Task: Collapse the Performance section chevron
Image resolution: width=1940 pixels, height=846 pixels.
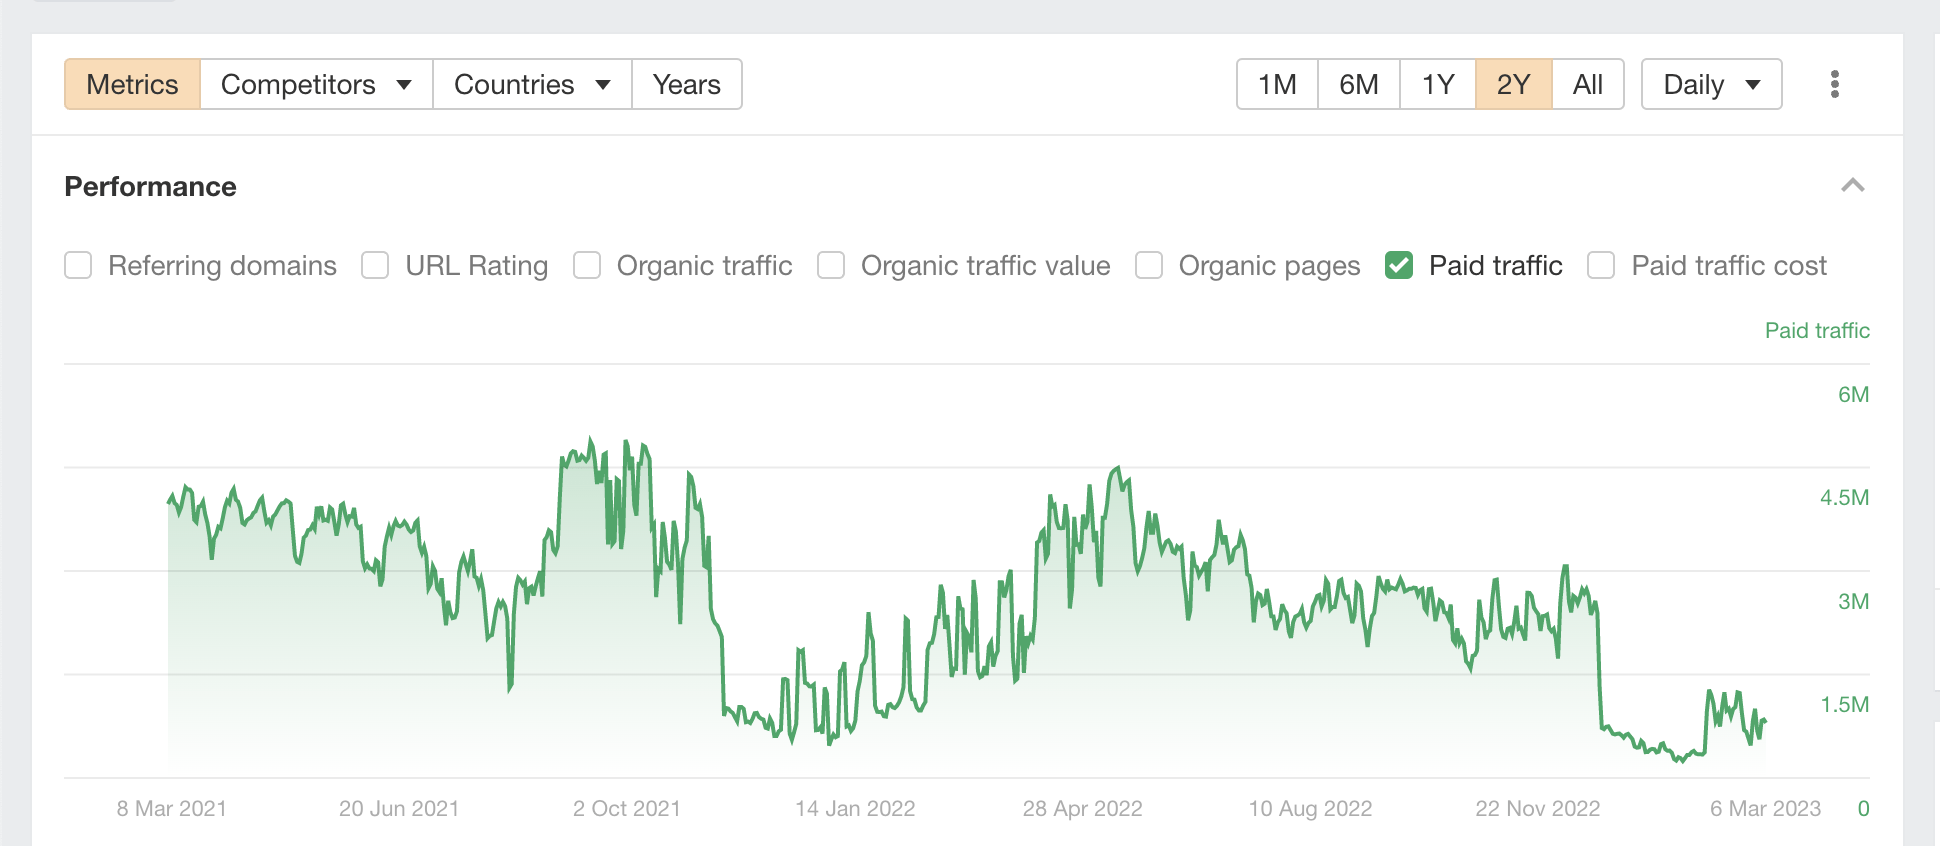Action: tap(1854, 186)
